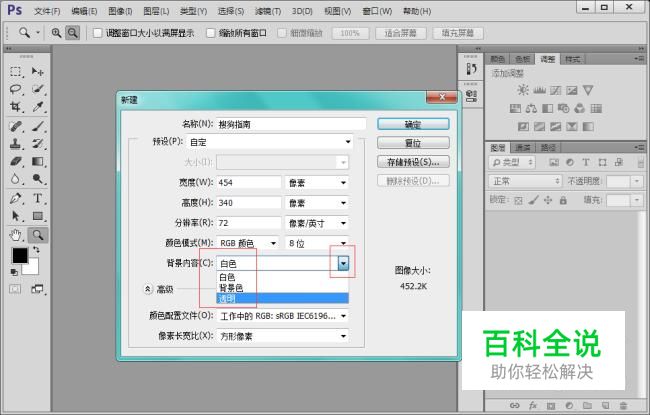The width and height of the screenshot is (650, 415).
Task: Click Zoom Out option in options bar
Action: click(x=73, y=33)
